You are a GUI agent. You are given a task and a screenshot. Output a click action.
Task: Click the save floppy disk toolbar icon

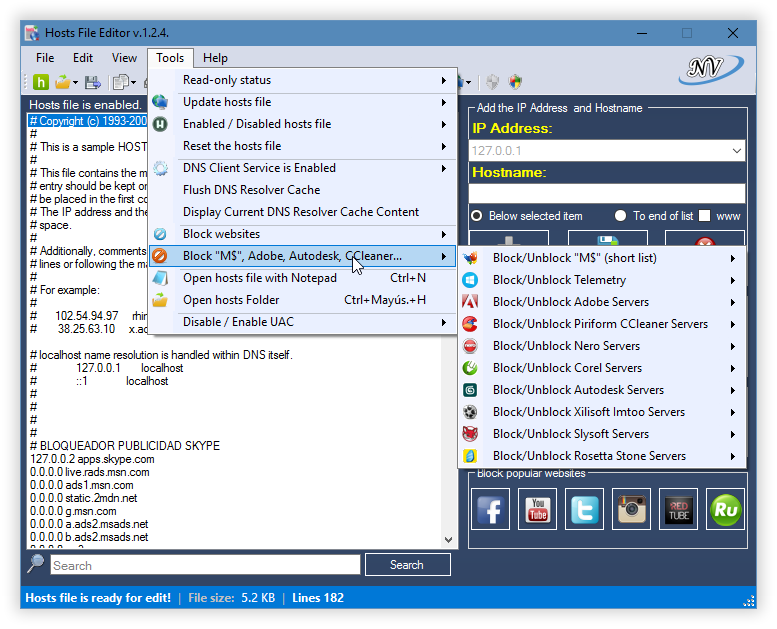pyautogui.click(x=93, y=82)
